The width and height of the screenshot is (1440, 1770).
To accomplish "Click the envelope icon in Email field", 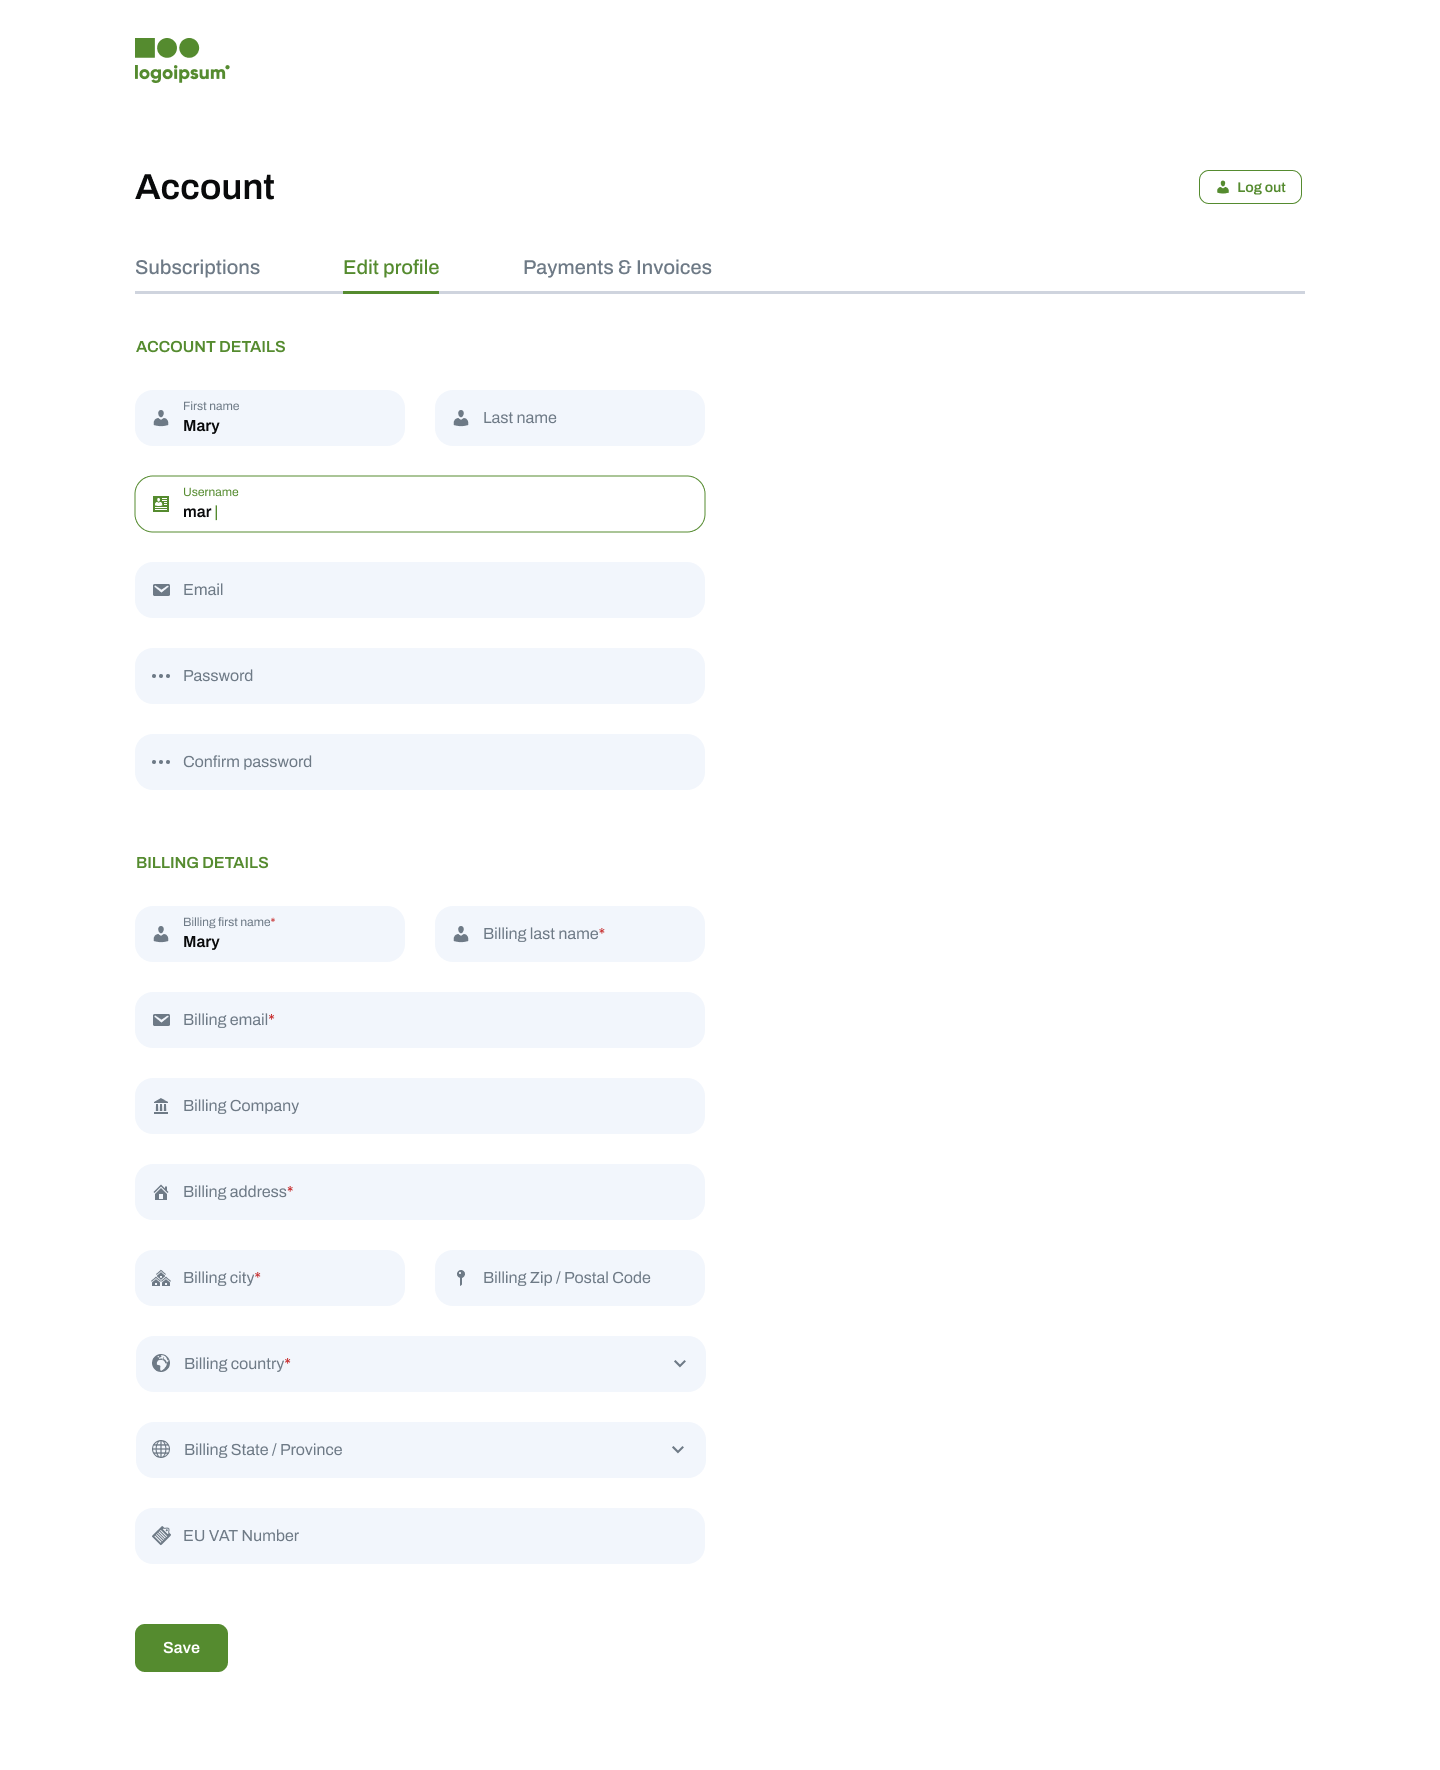I will point(161,590).
